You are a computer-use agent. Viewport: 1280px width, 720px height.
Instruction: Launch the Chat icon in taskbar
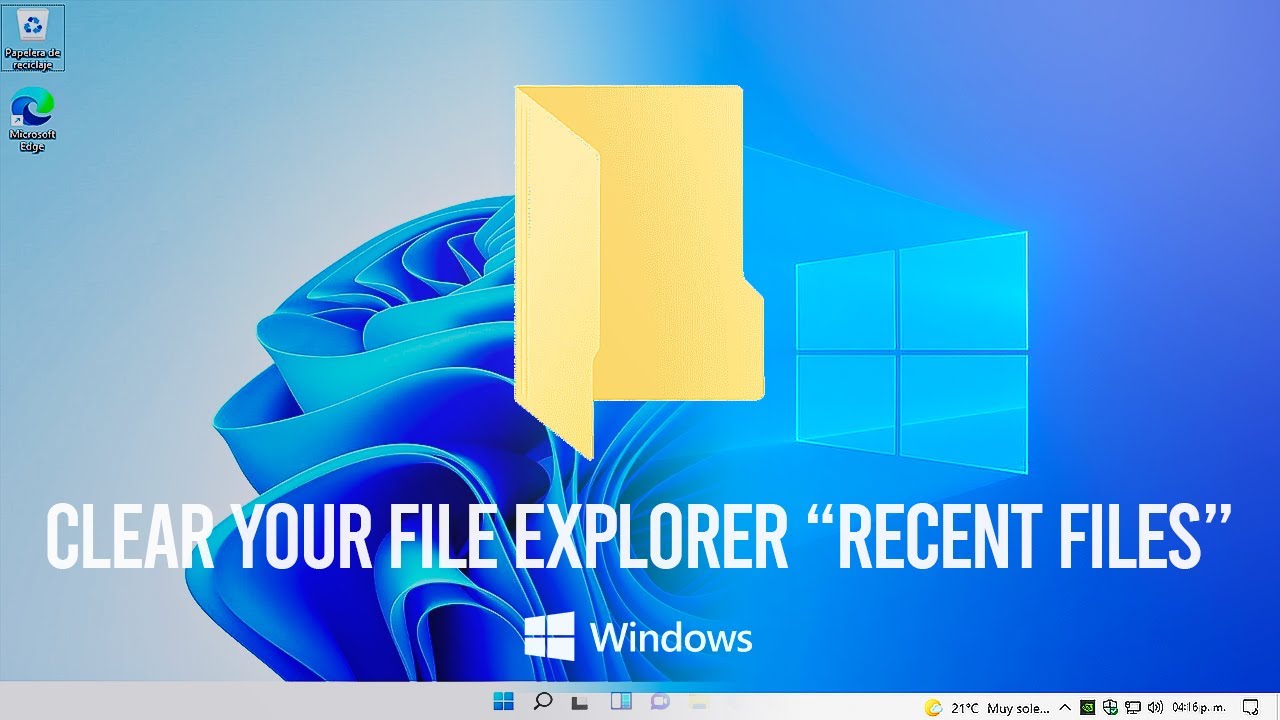tap(659, 702)
